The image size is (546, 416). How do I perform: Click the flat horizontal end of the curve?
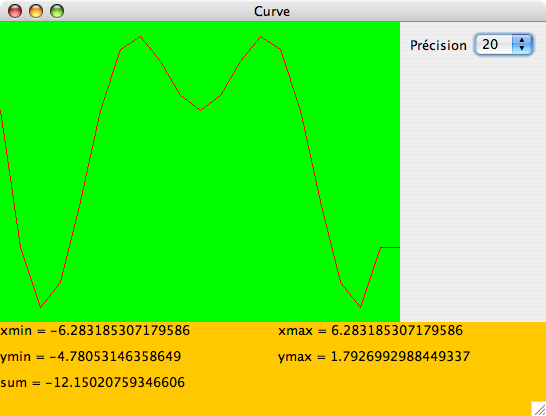coord(390,248)
